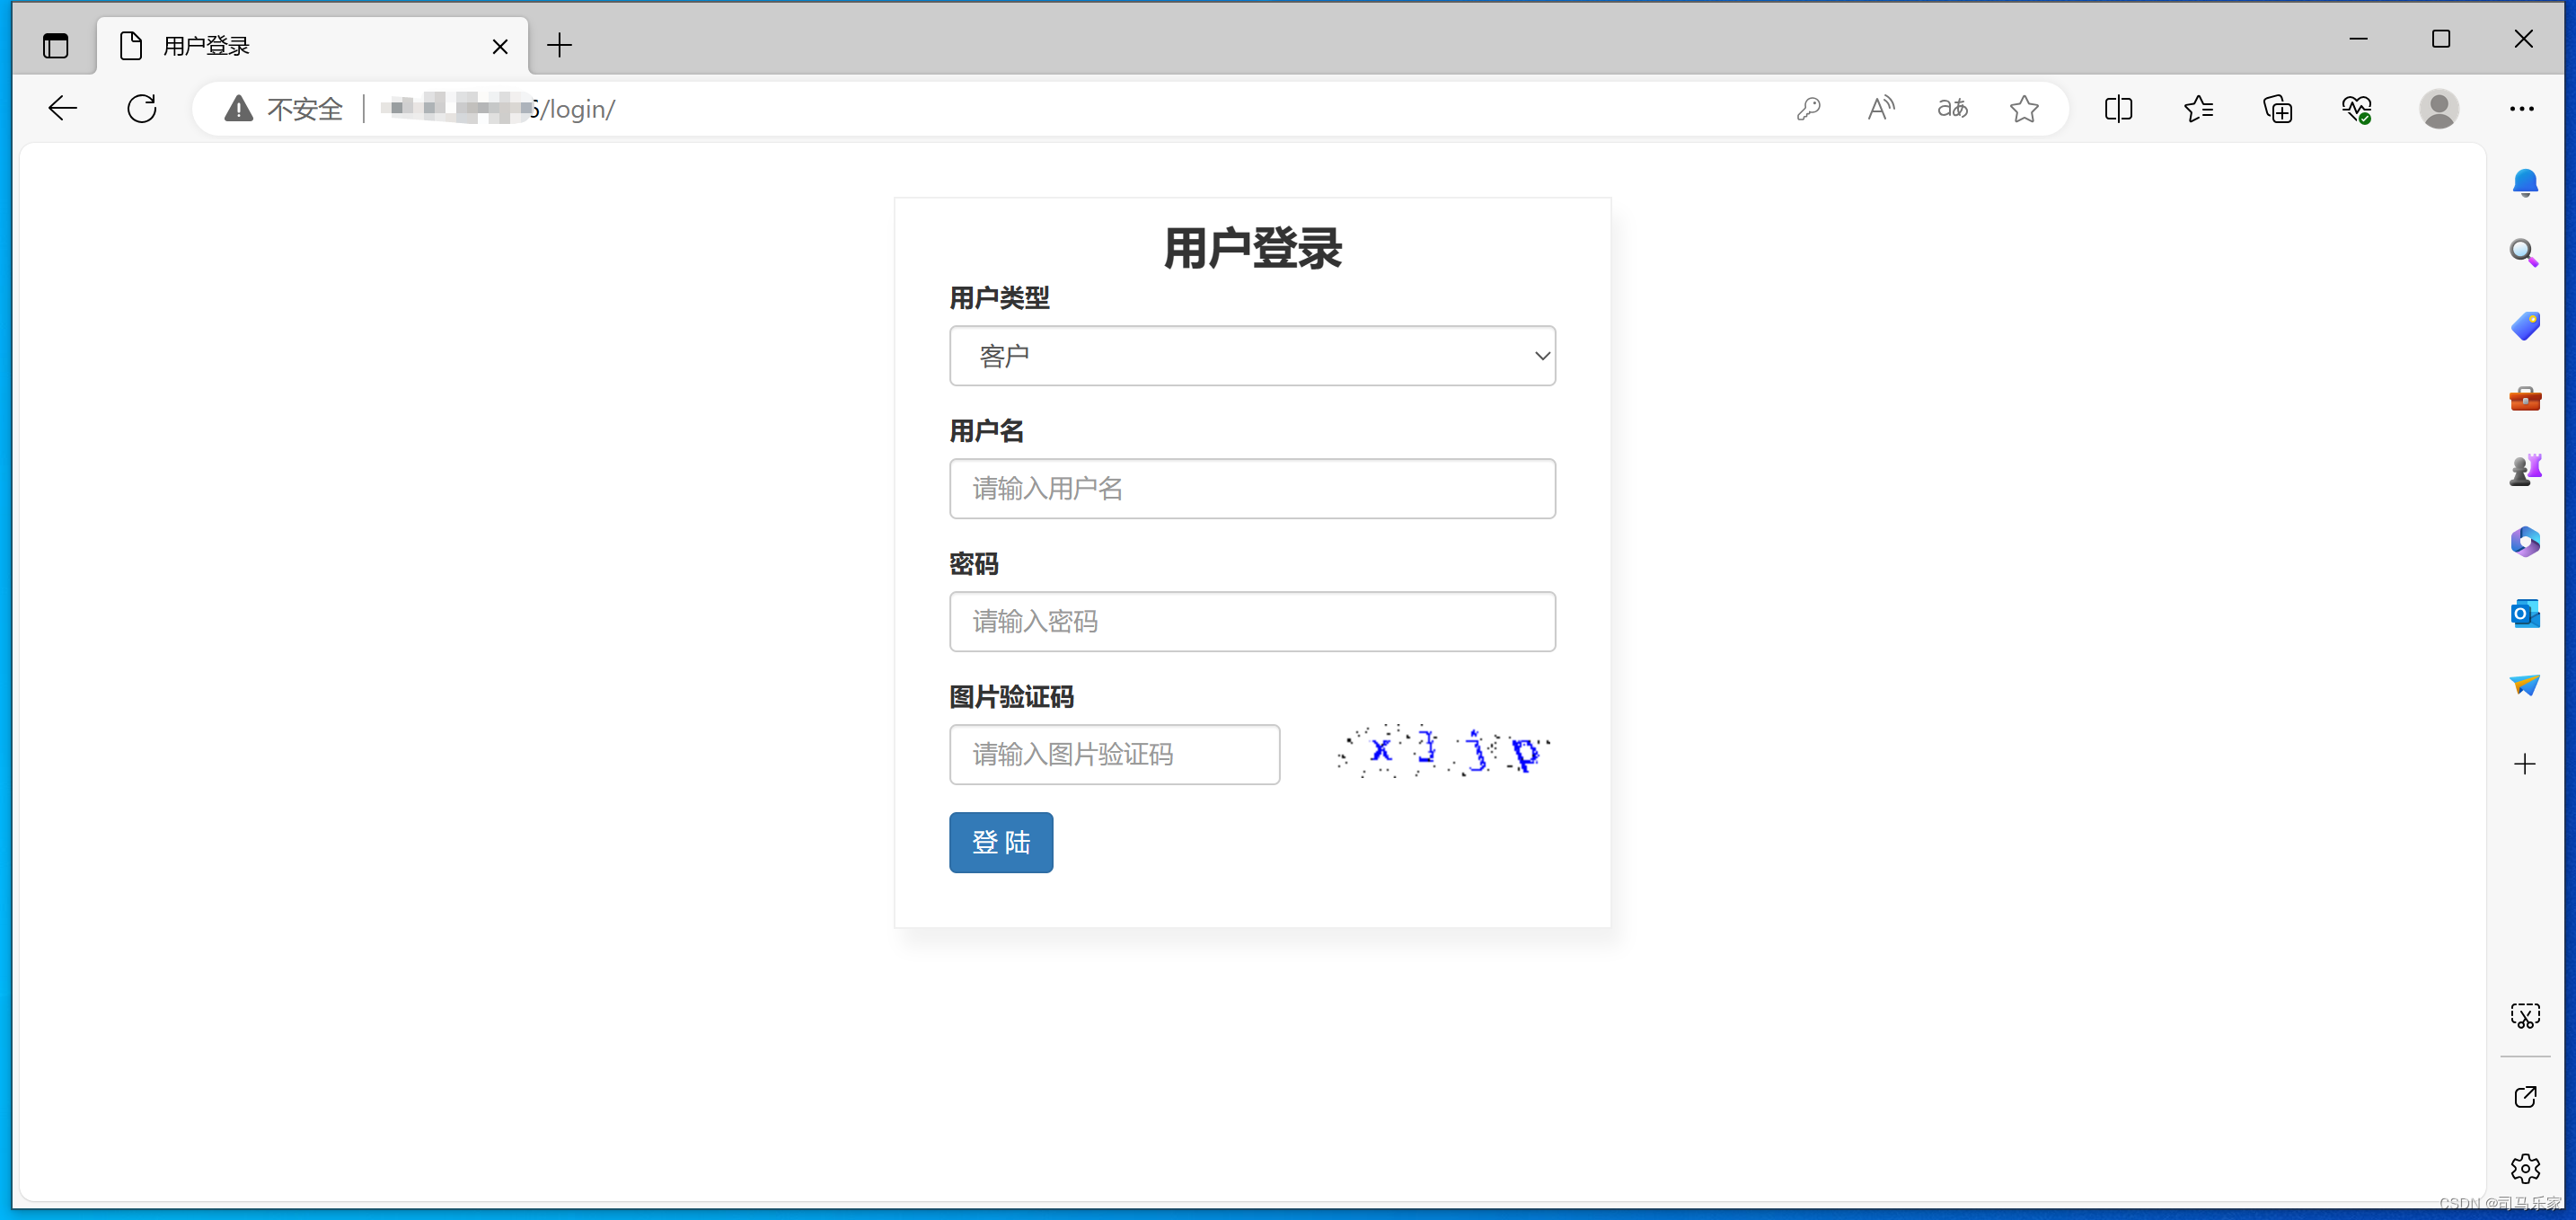Image resolution: width=2576 pixels, height=1220 pixels.
Task: Open split screen view
Action: [x=2118, y=108]
